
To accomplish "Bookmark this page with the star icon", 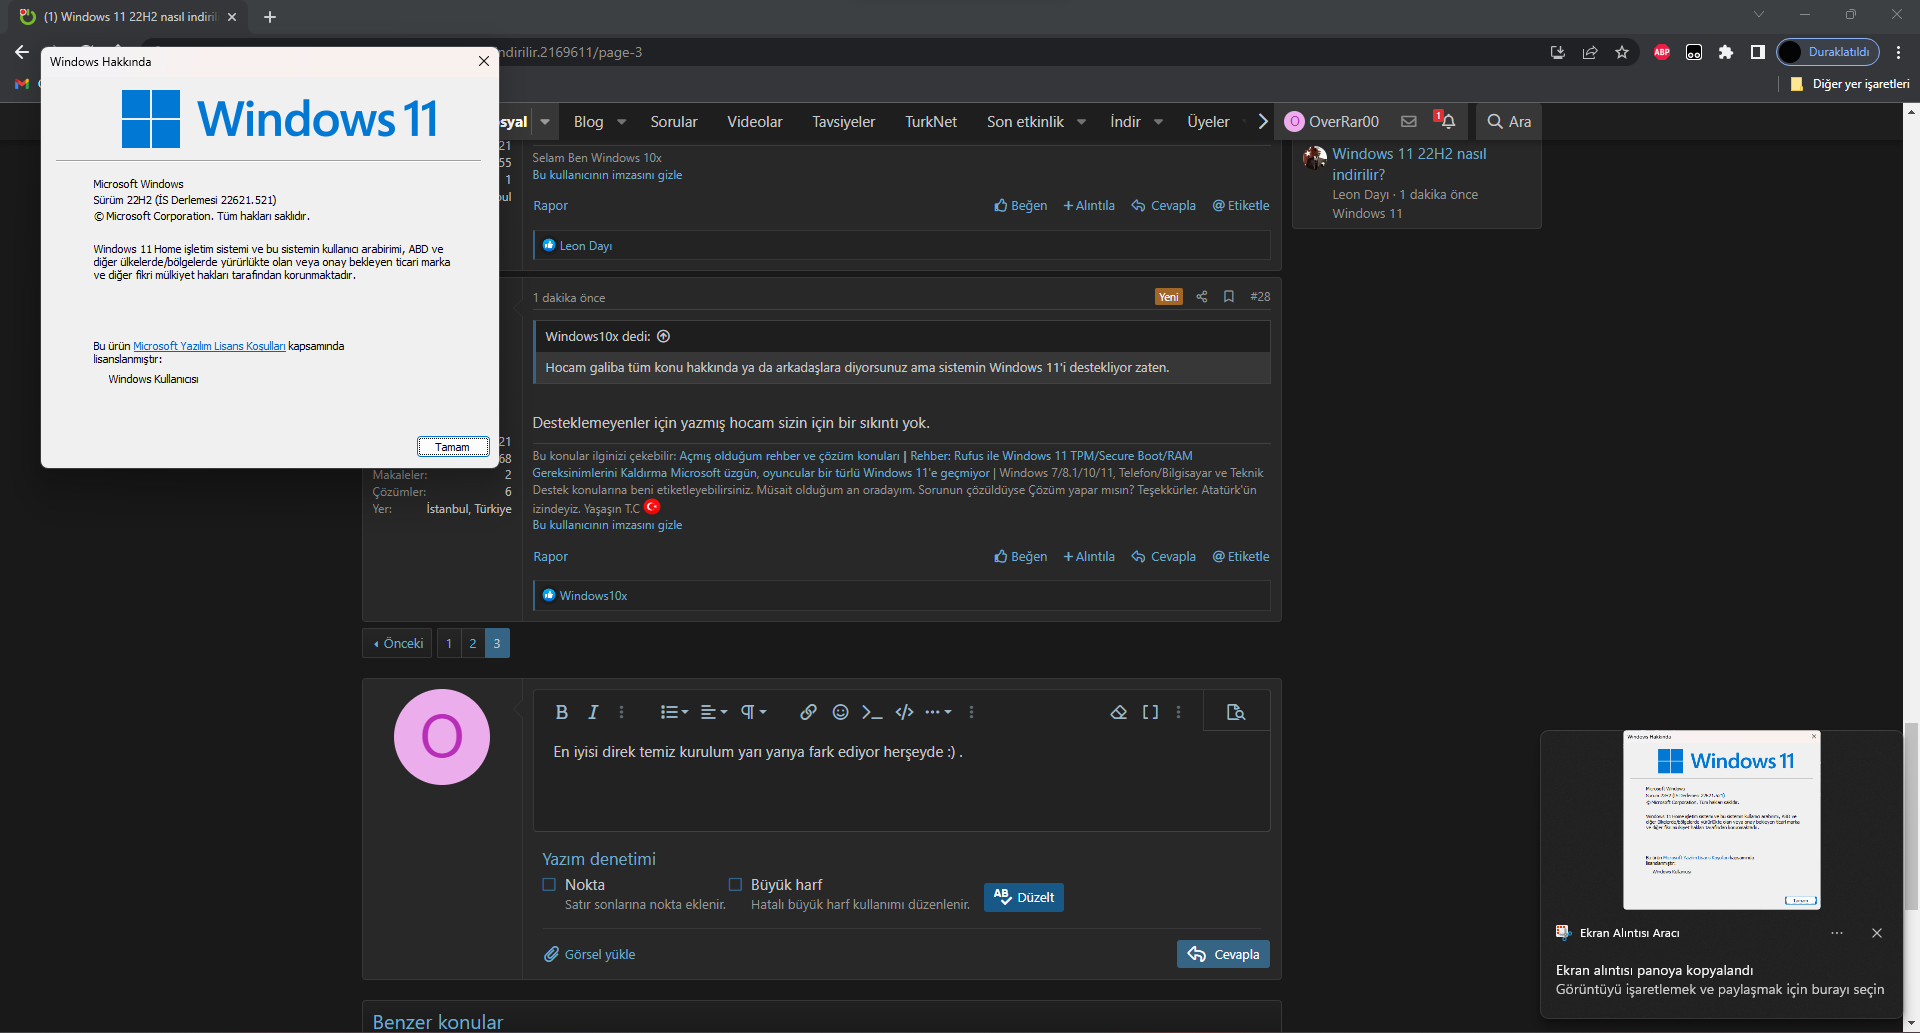I will click(1622, 52).
